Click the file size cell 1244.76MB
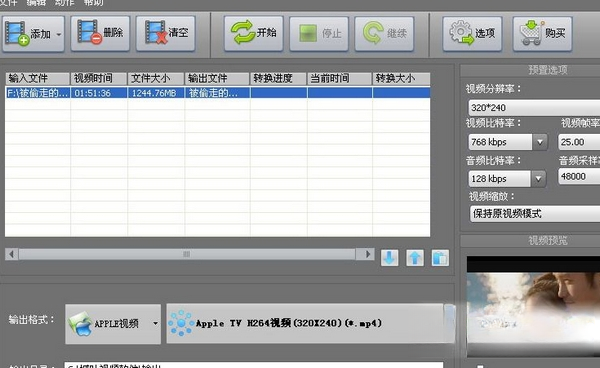This screenshot has width=600, height=368. point(156,93)
